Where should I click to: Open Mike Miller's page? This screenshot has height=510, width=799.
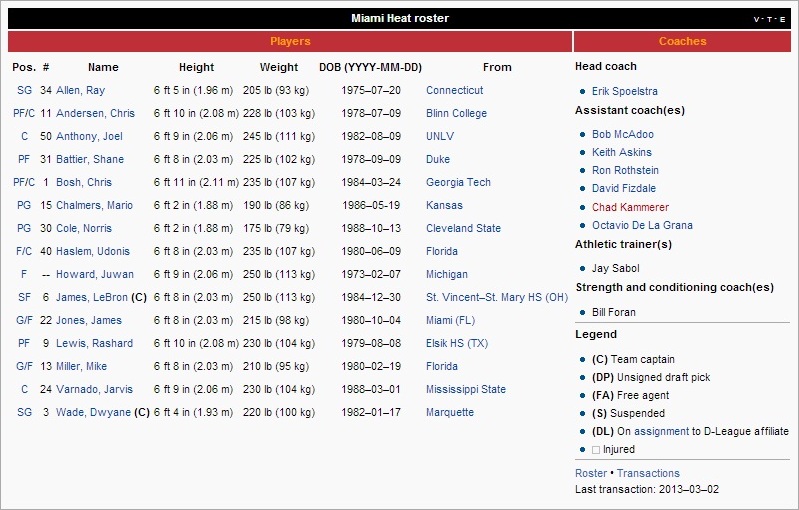(x=82, y=366)
